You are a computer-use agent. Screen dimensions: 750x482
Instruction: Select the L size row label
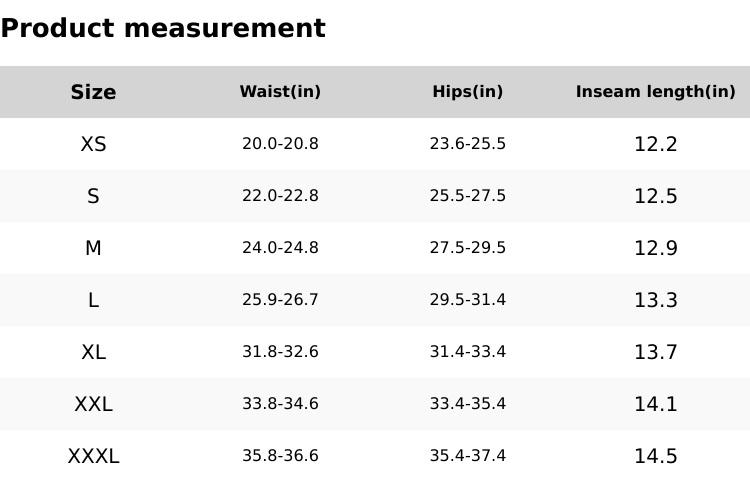[x=93, y=300]
